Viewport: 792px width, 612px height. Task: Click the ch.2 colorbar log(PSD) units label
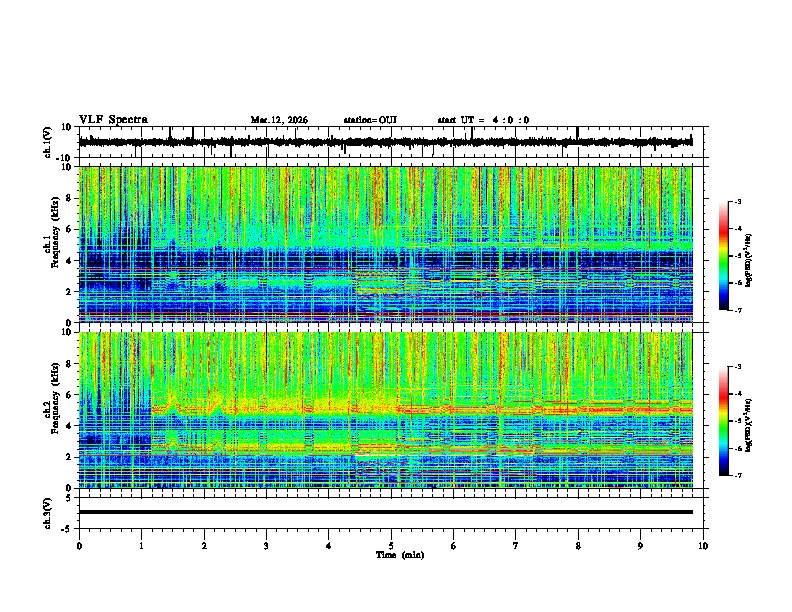tap(749, 425)
